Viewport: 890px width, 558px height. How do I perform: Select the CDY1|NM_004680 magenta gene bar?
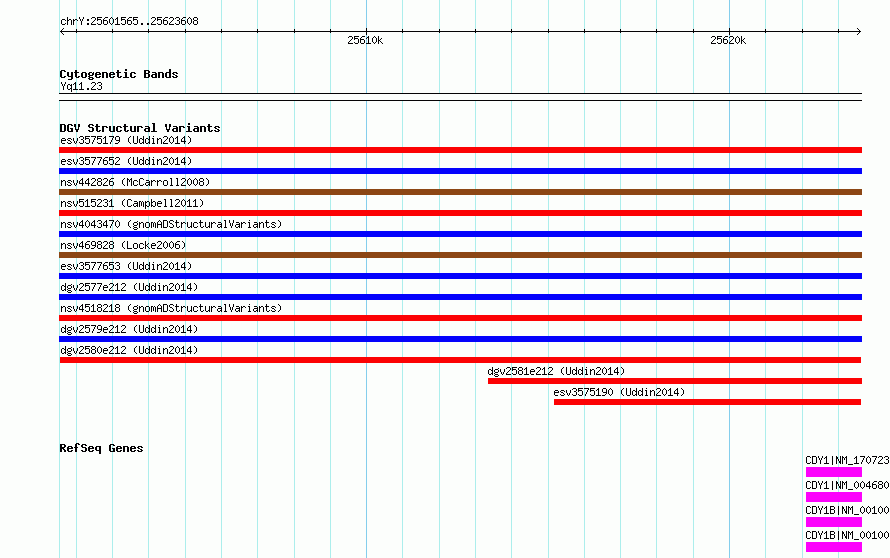coord(834,497)
